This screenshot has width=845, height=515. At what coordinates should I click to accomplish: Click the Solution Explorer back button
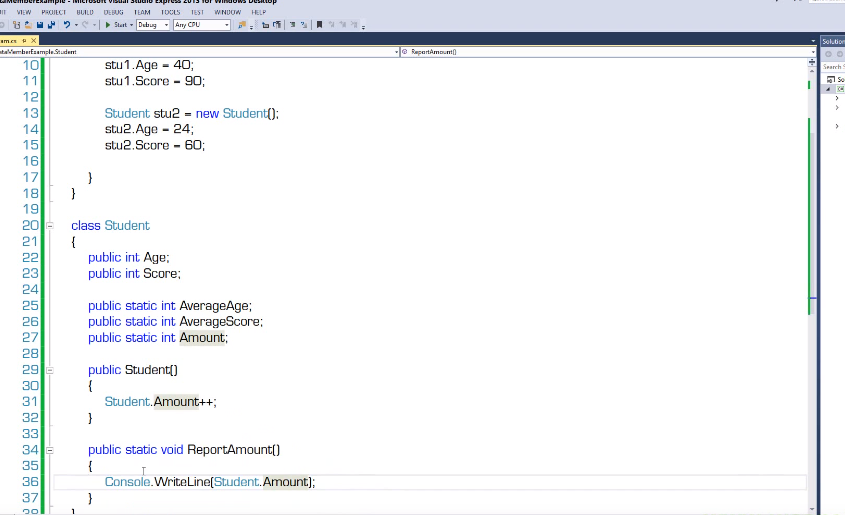[828, 54]
